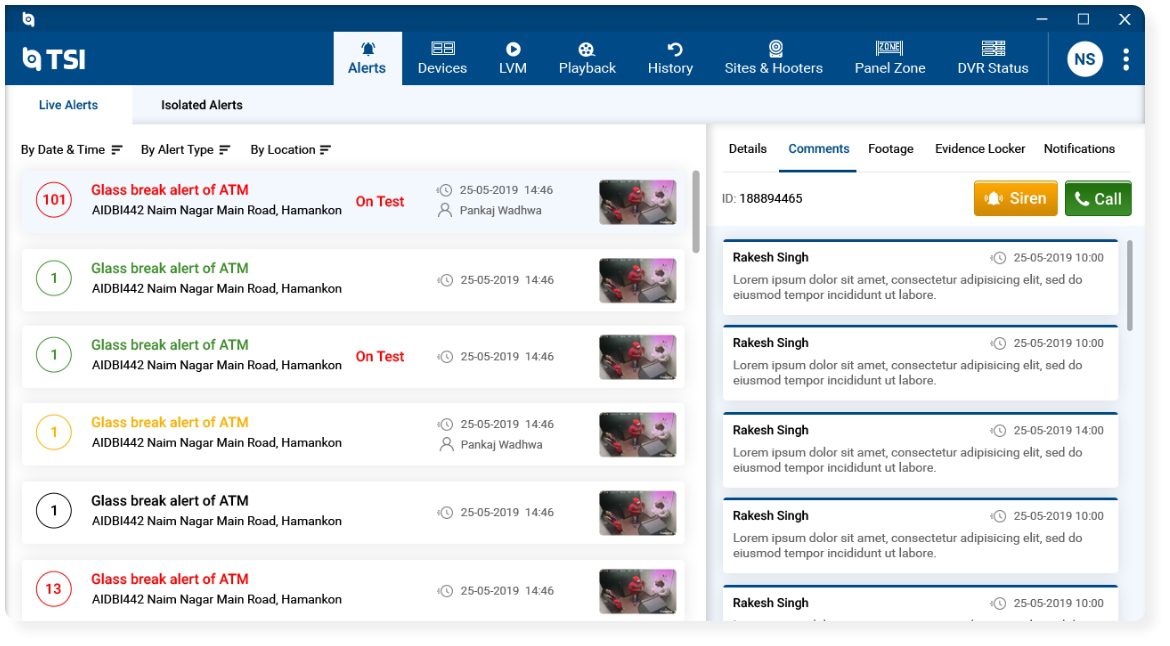
Task: Sort alerts By Location
Action: (x=290, y=150)
